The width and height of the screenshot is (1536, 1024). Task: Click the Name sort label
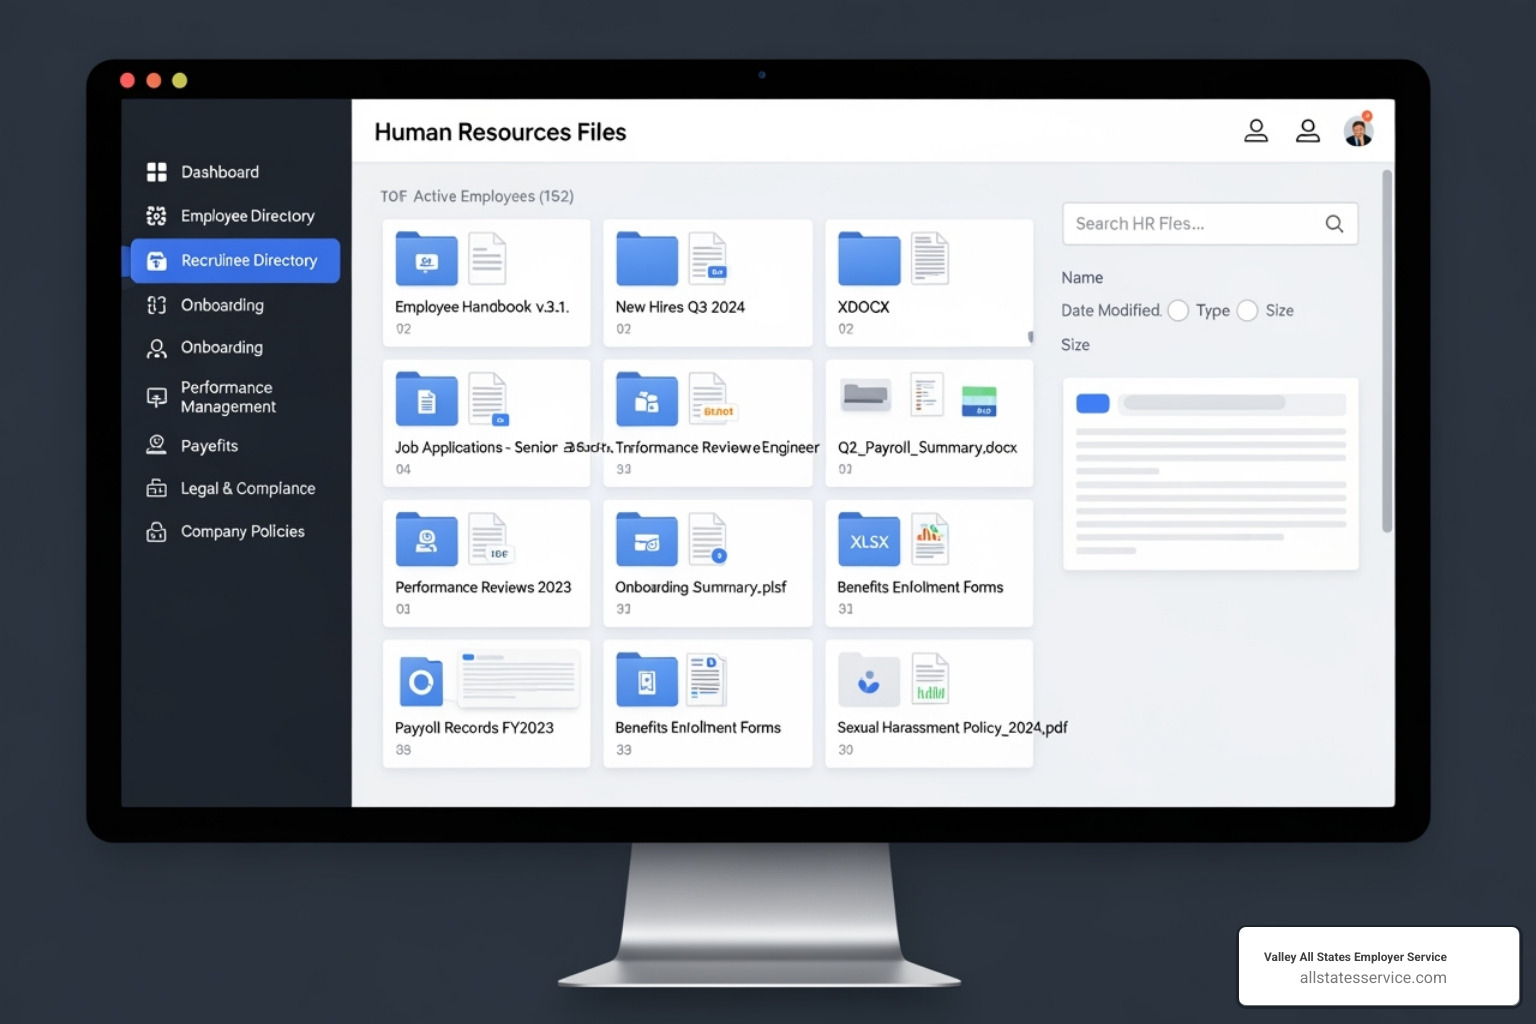point(1082,278)
